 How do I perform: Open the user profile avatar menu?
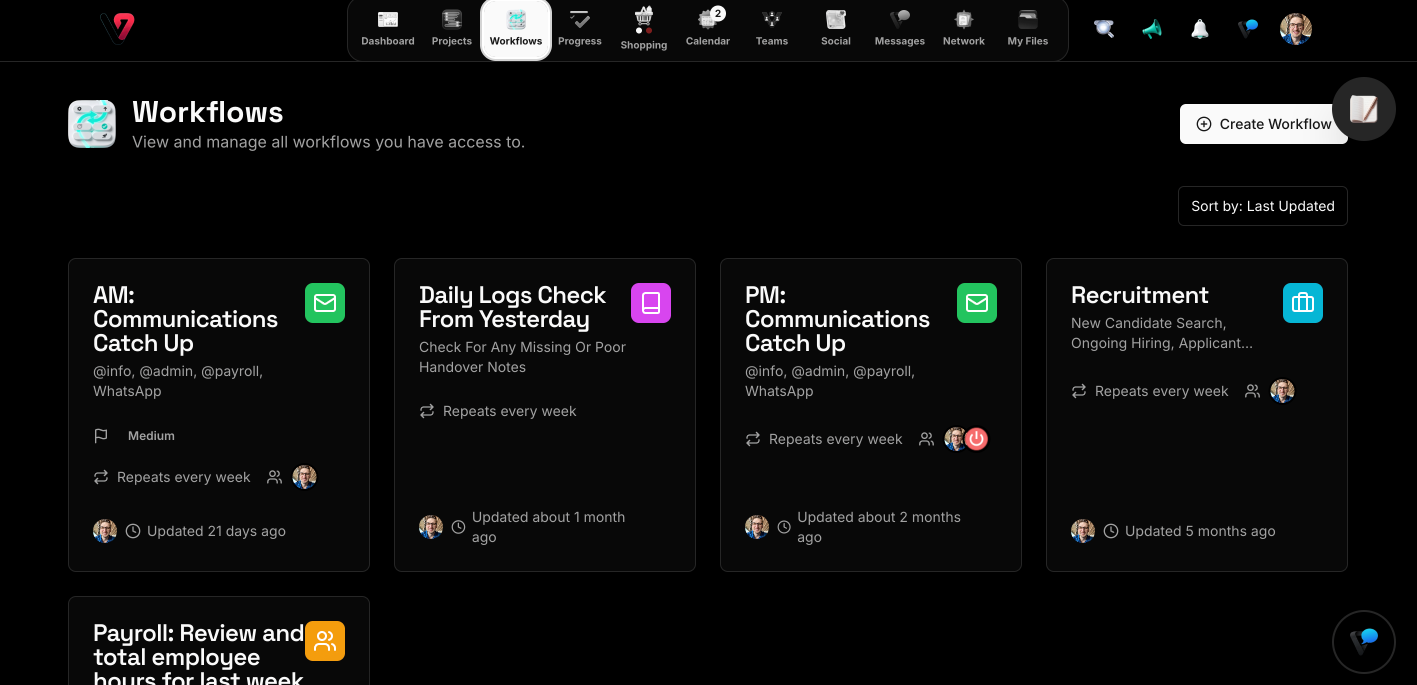(x=1295, y=29)
